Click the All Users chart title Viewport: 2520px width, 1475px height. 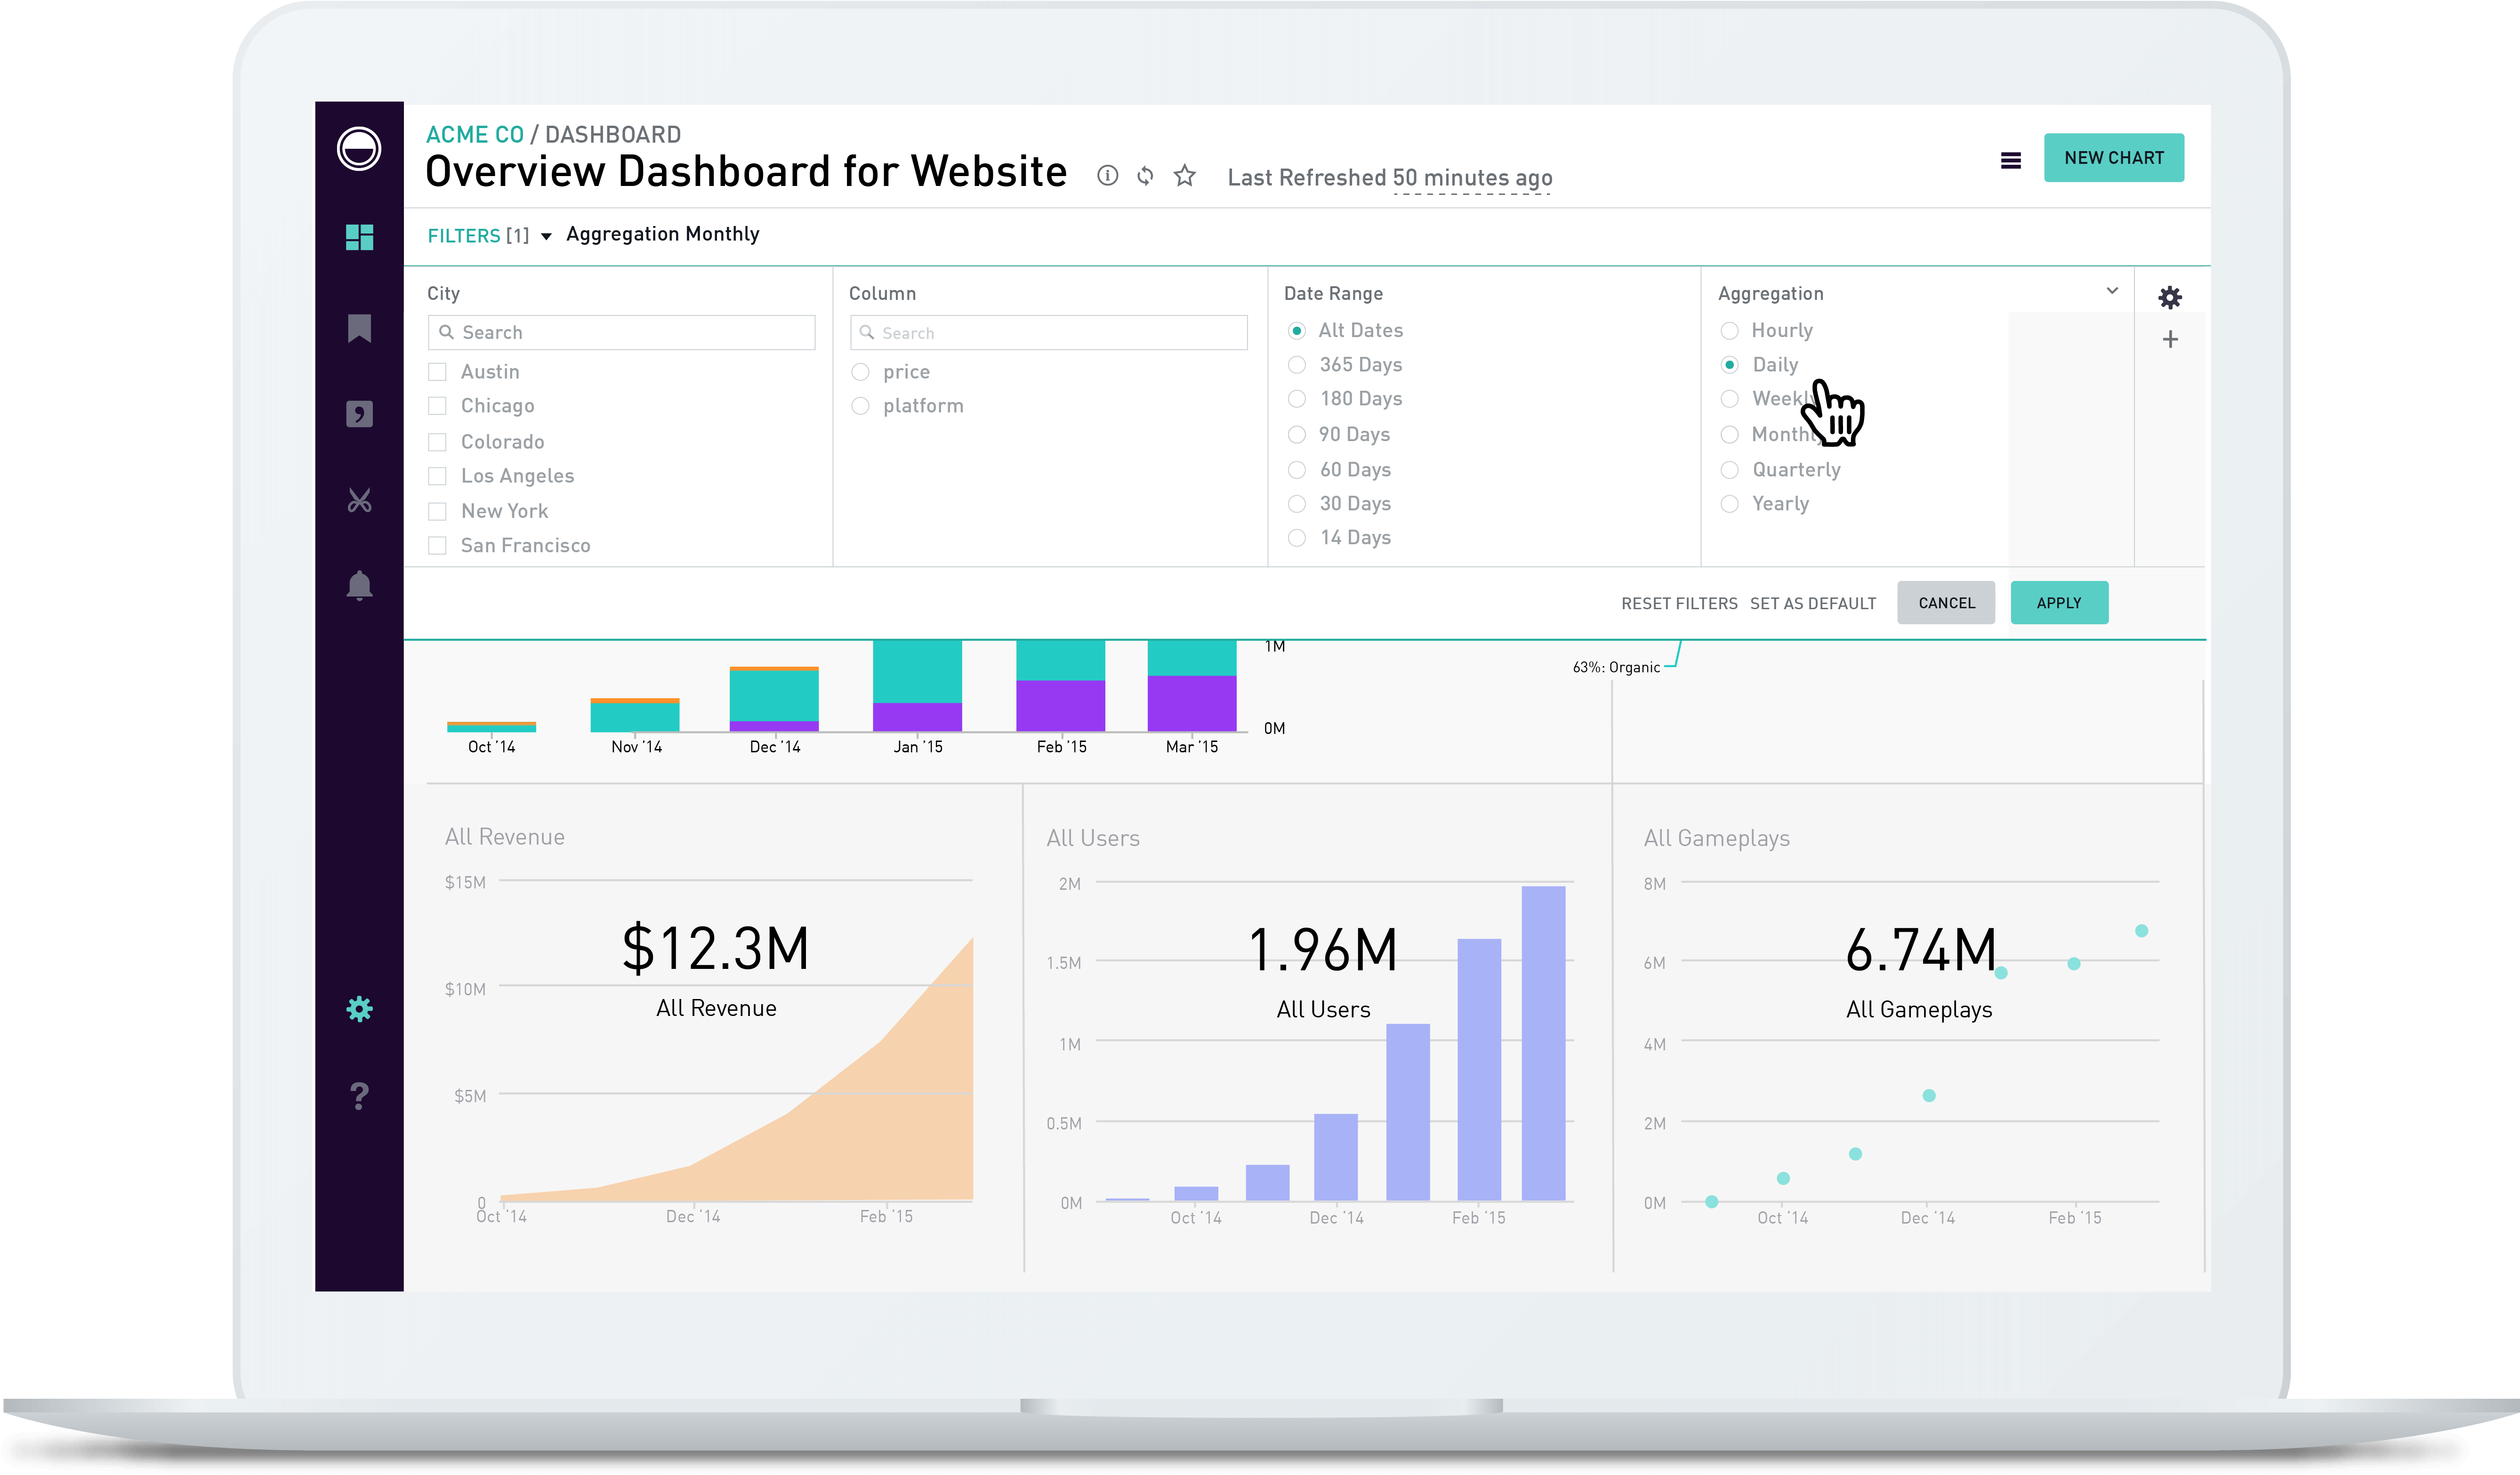pos(1093,838)
